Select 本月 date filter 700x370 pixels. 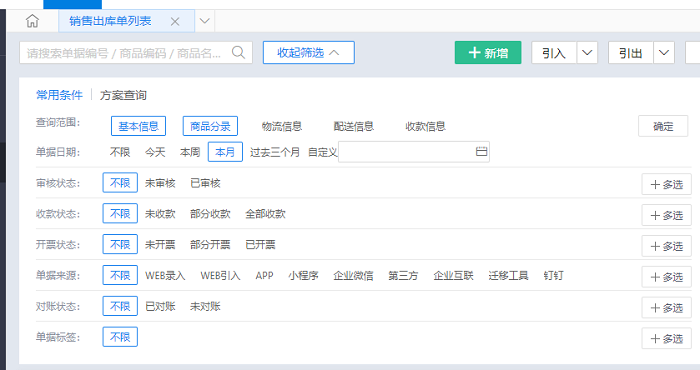pos(225,152)
